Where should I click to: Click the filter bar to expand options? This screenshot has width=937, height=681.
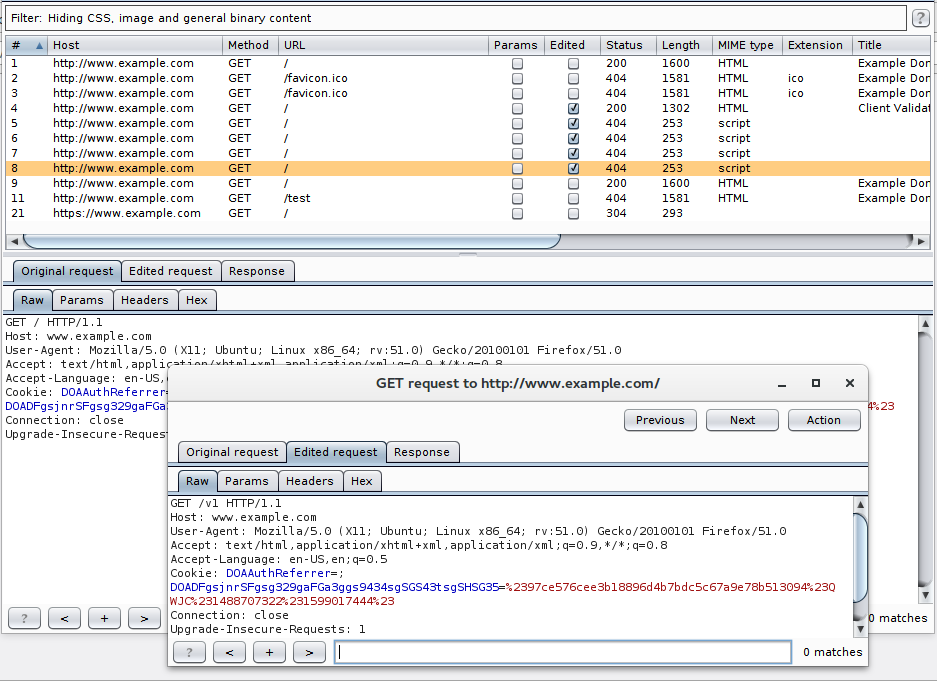[456, 18]
